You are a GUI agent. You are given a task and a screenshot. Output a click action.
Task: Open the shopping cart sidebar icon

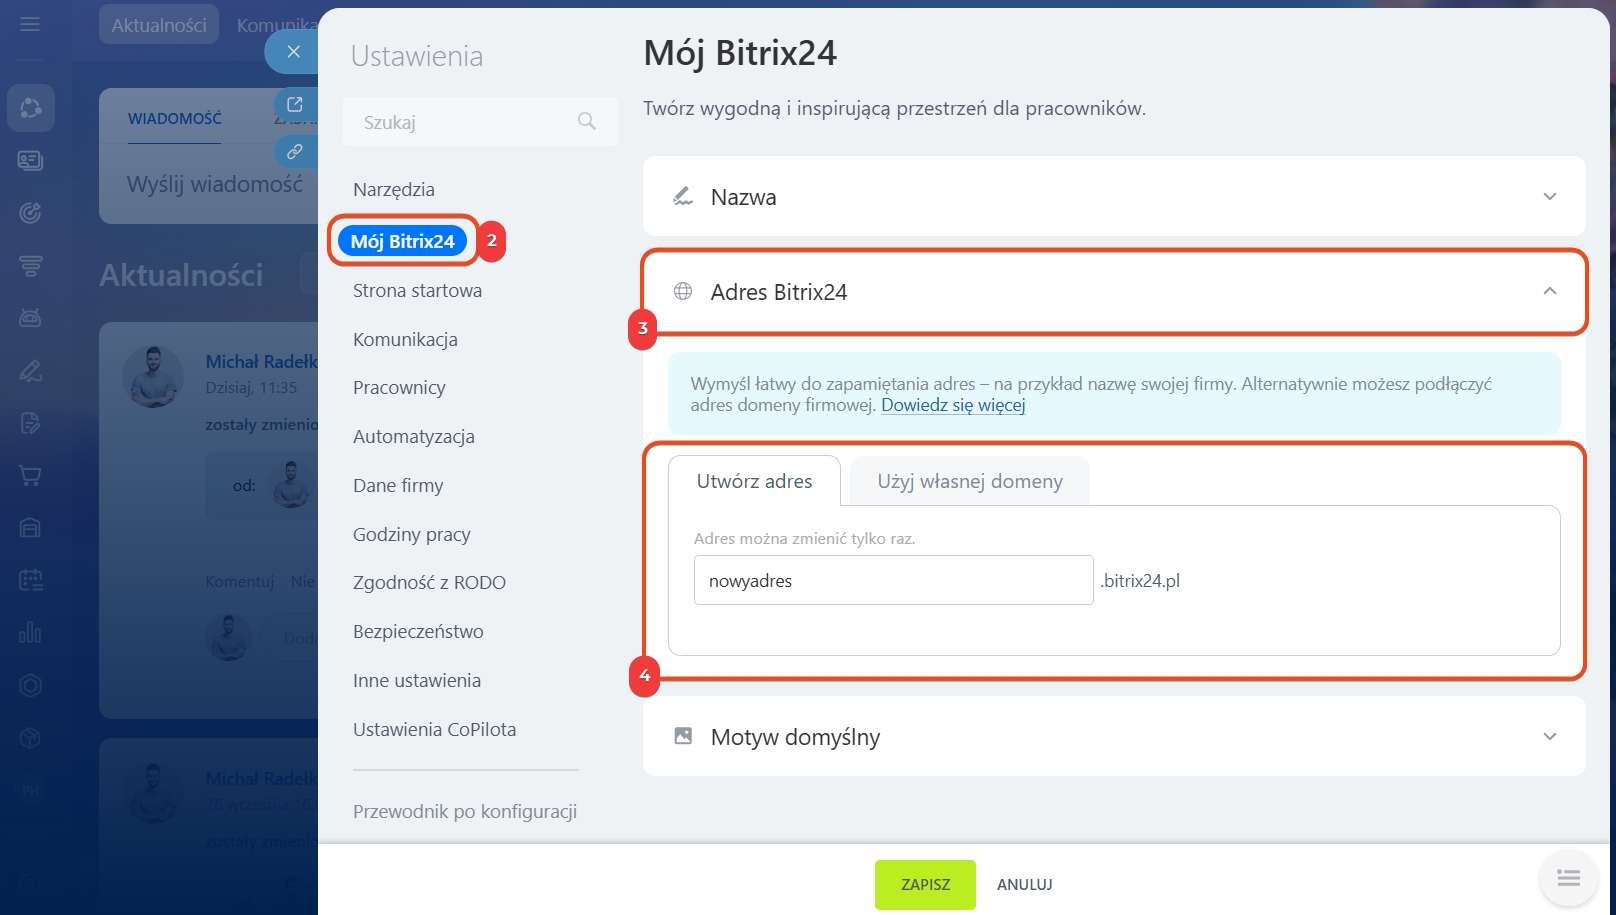(30, 476)
